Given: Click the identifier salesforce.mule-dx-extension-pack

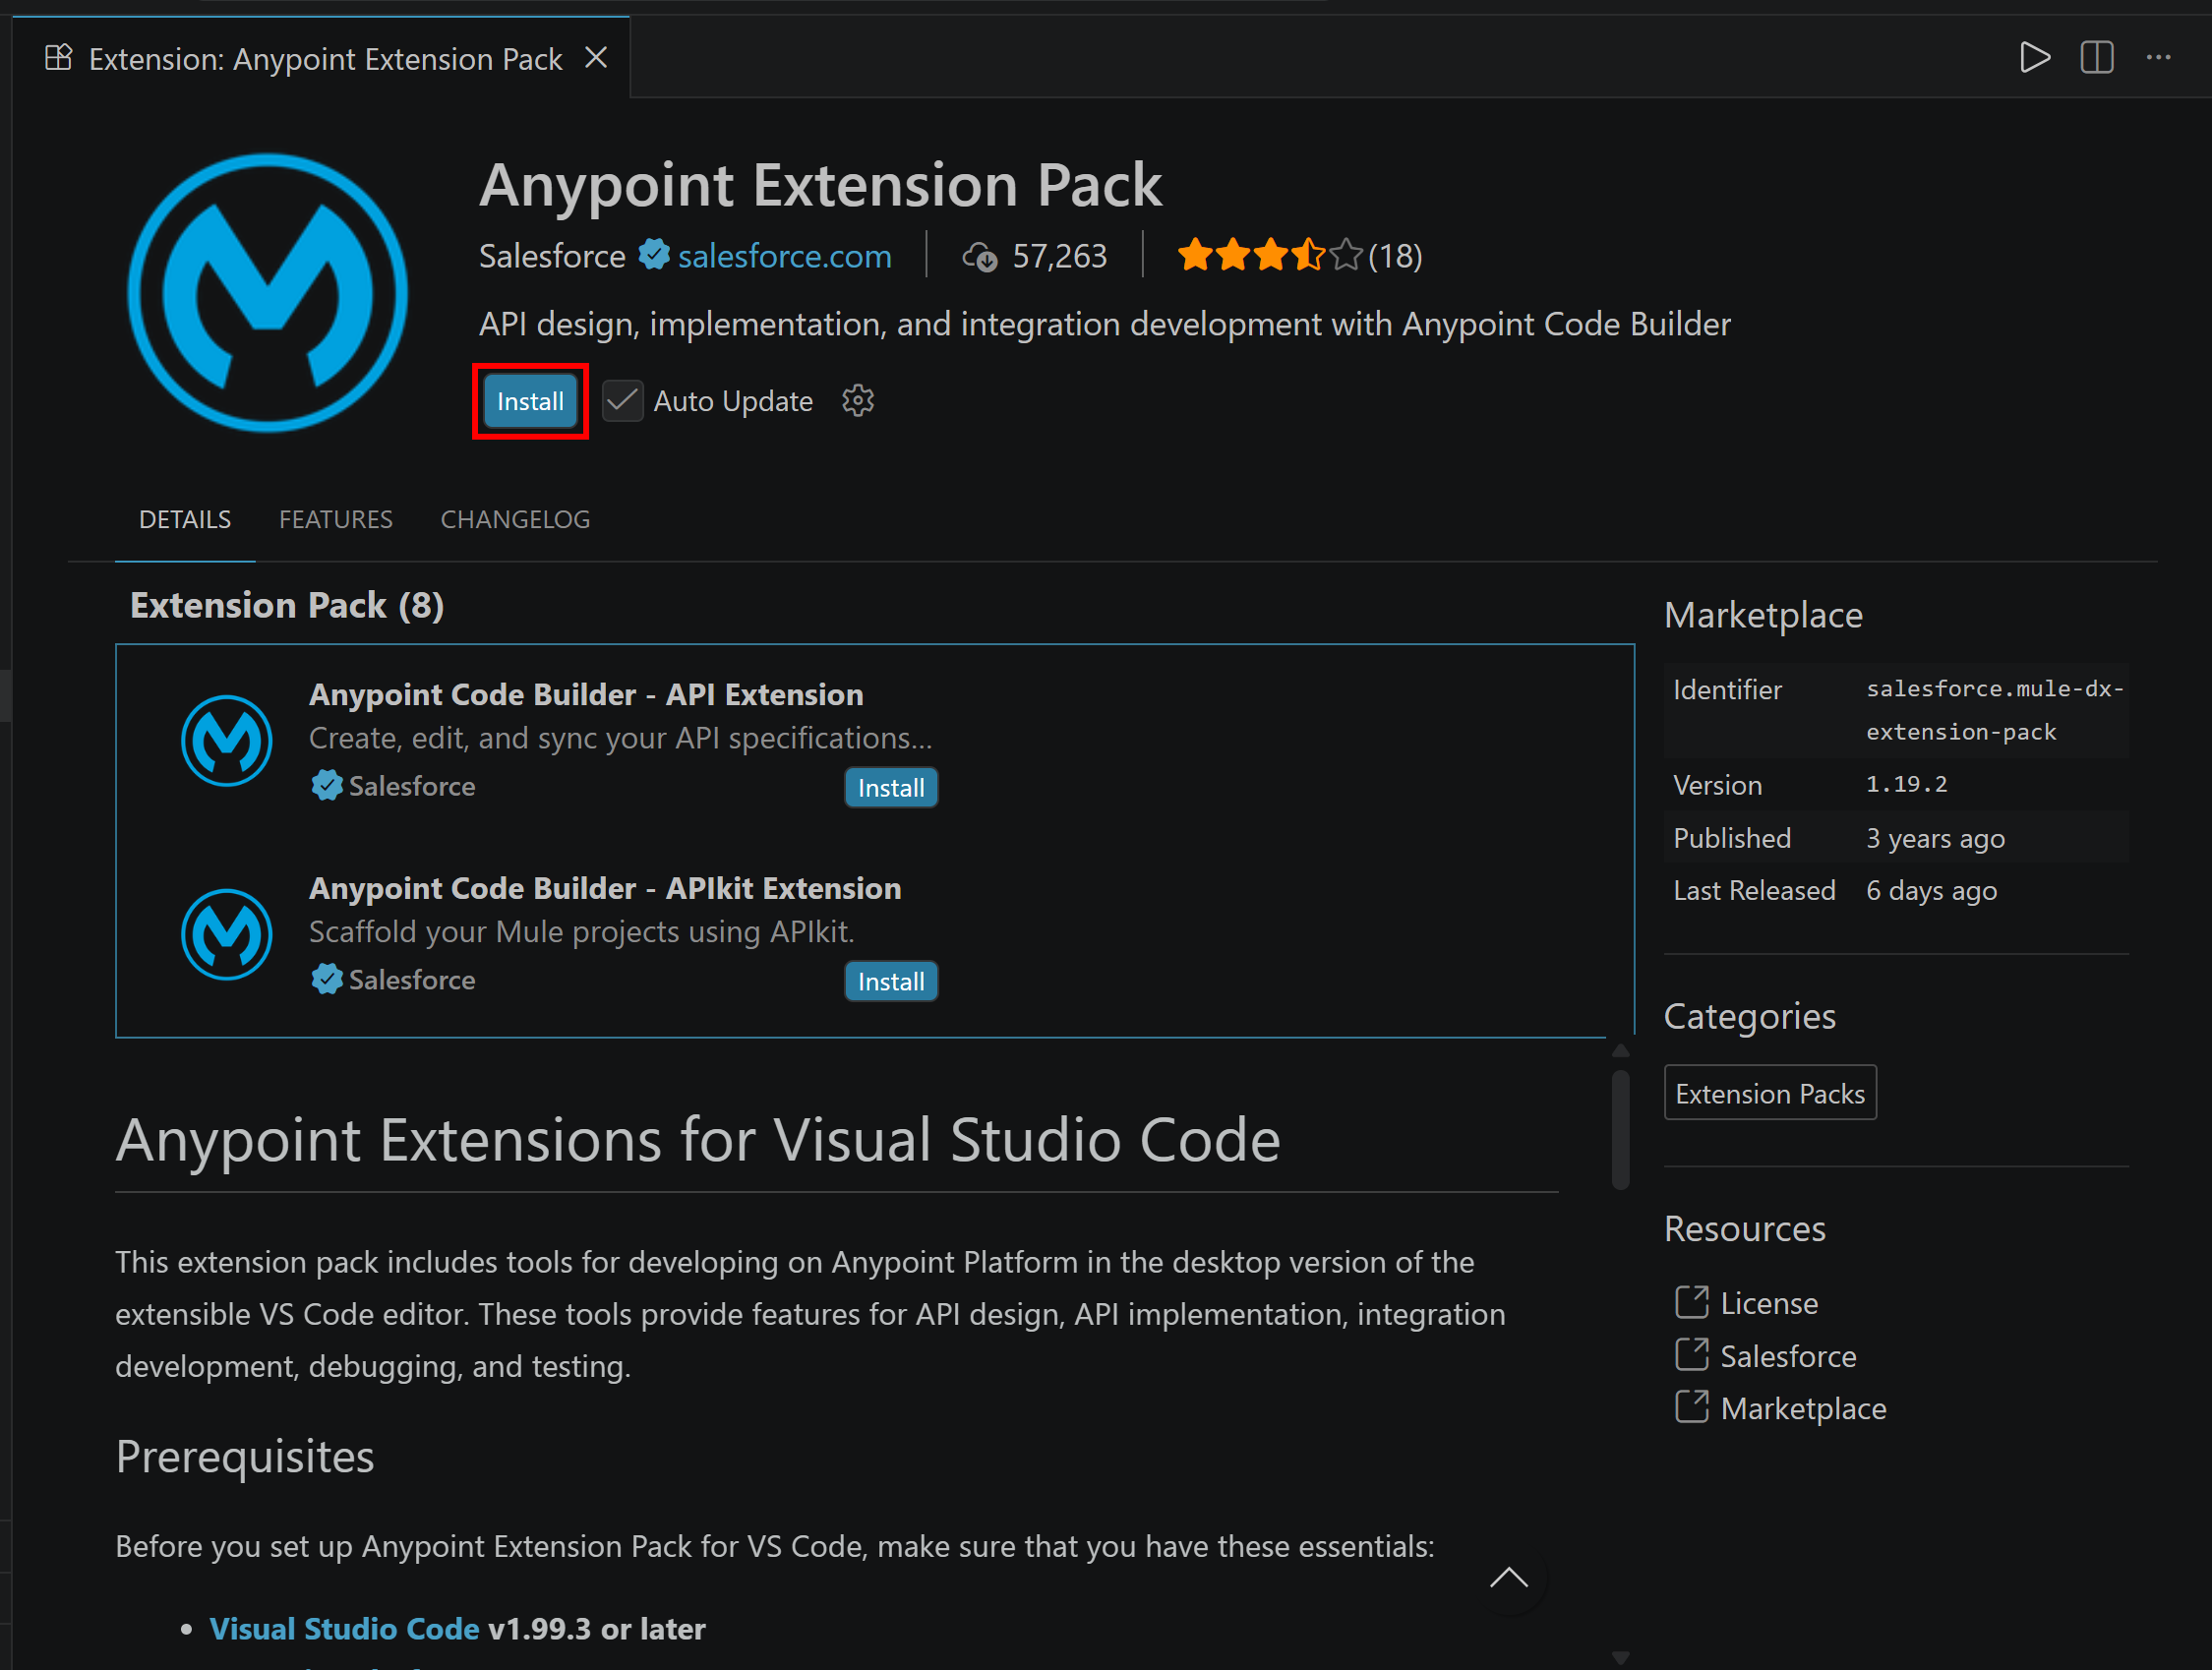Looking at the screenshot, I should [1995, 711].
